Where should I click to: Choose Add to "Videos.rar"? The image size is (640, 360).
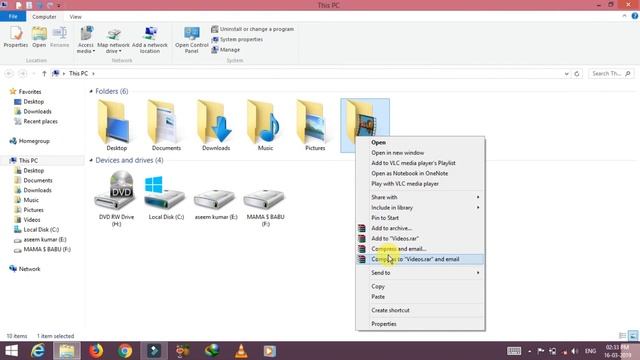coord(420,238)
